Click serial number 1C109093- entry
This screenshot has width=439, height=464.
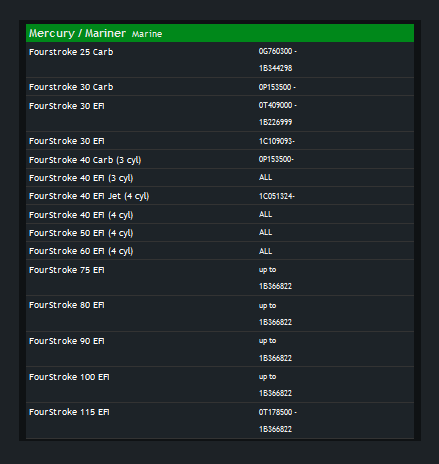coord(277,141)
